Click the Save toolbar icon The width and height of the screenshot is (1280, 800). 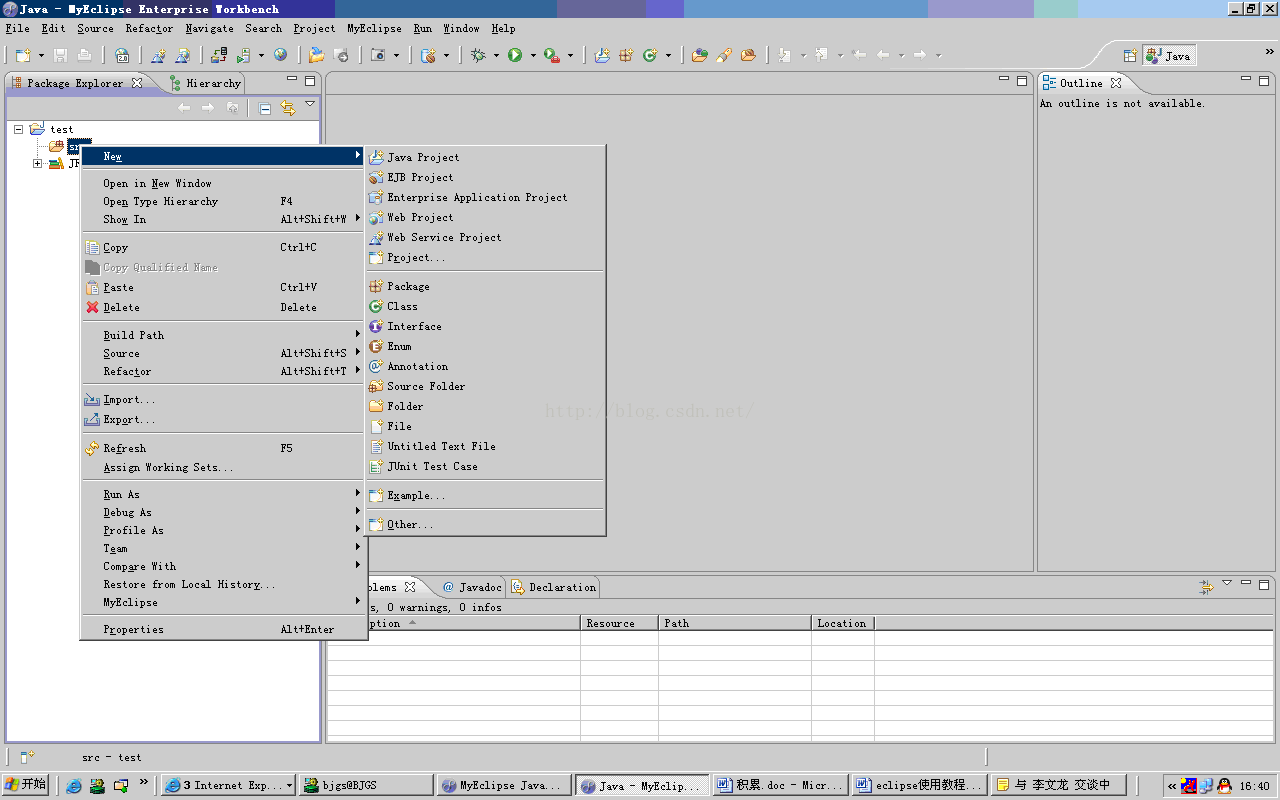tap(60, 55)
